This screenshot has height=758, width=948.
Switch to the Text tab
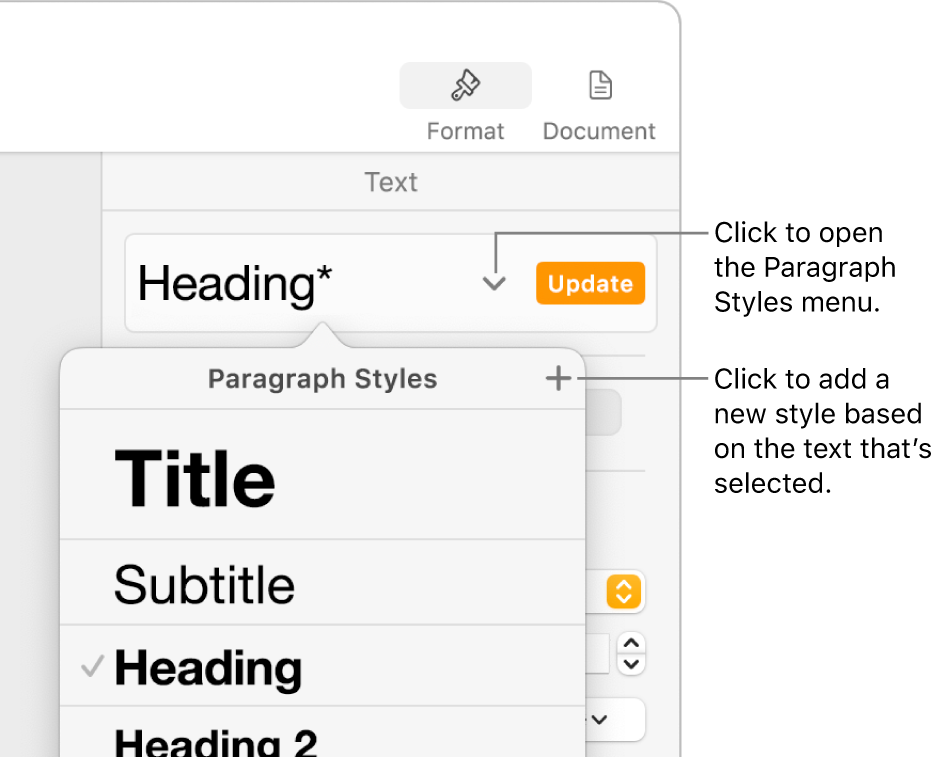(x=390, y=182)
